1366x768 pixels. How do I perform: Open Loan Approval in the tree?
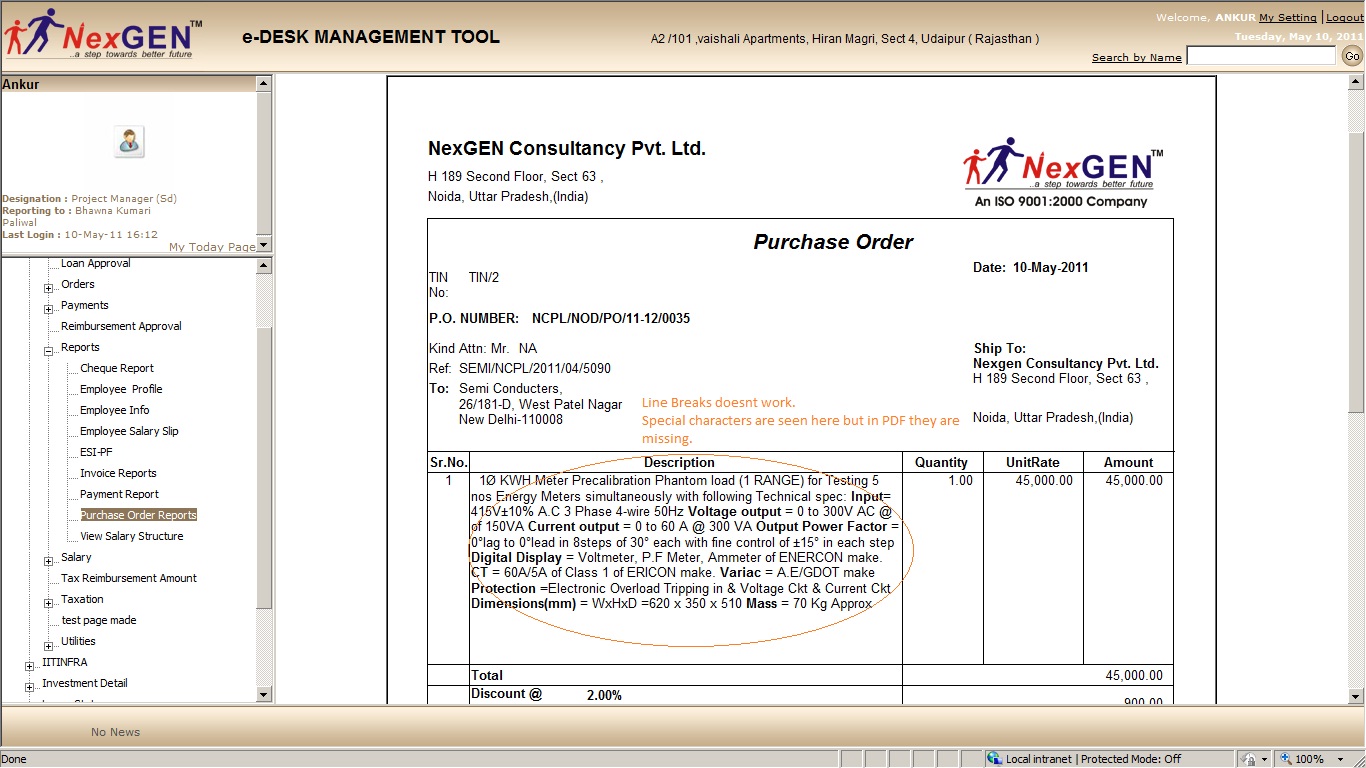[x=96, y=263]
